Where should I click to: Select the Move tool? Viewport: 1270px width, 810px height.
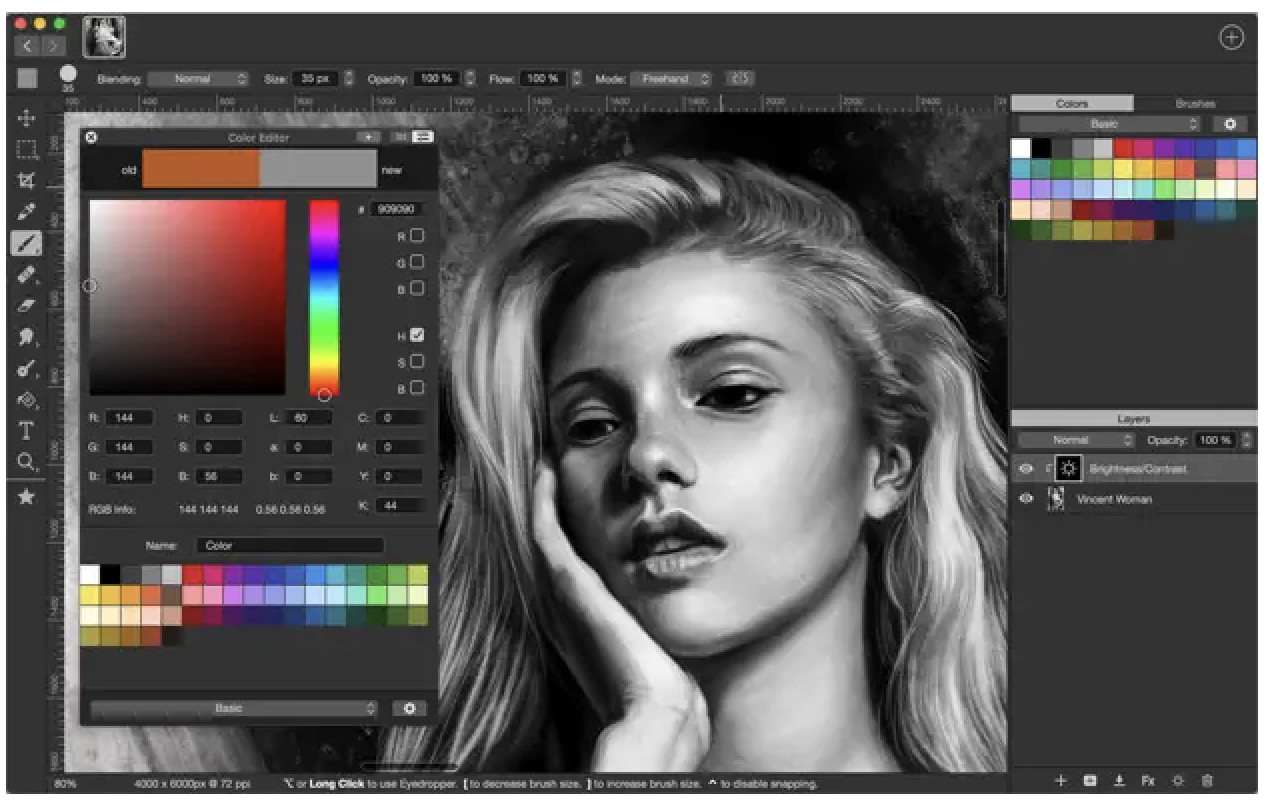coord(27,118)
